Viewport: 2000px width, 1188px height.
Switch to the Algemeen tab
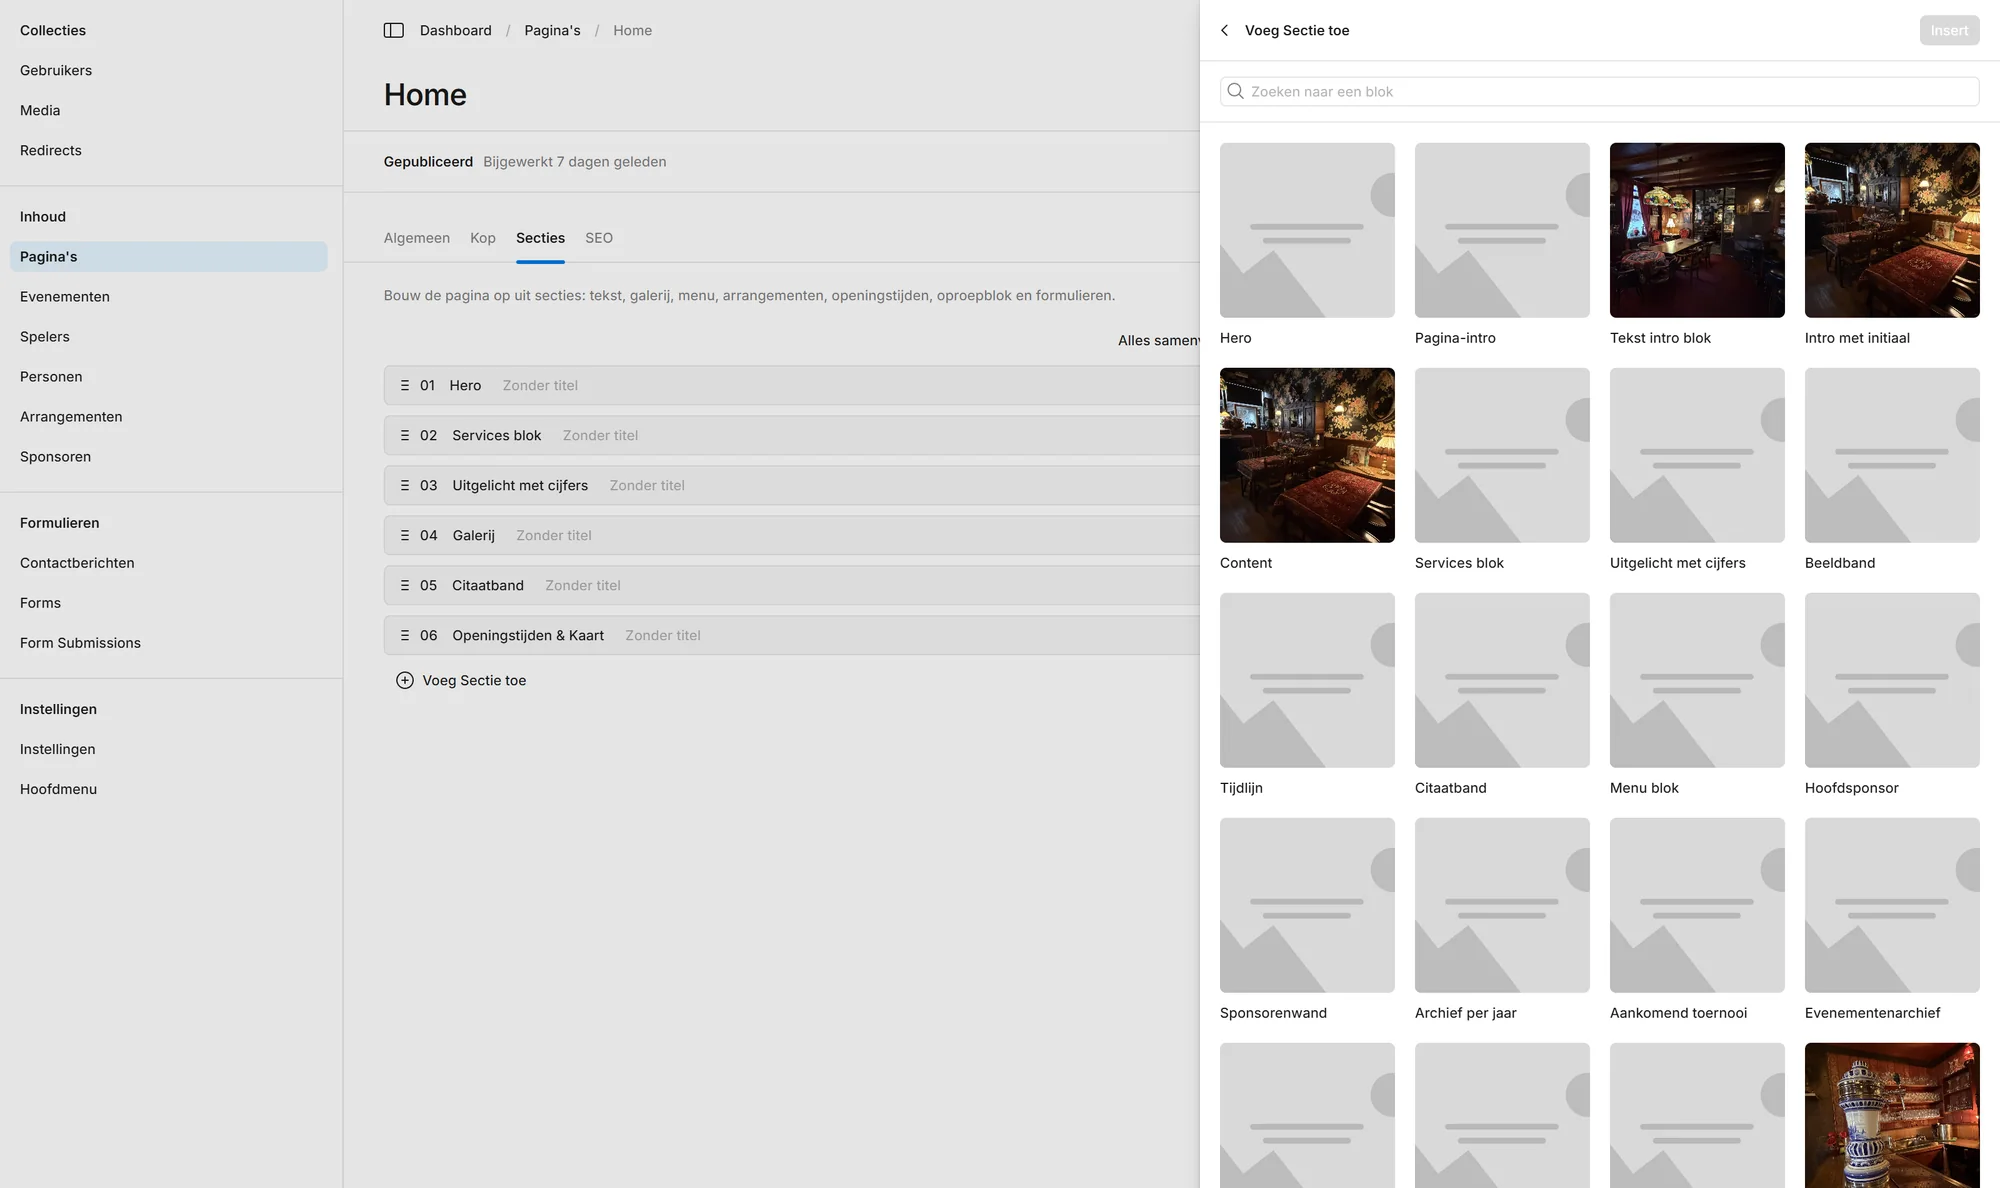point(417,238)
